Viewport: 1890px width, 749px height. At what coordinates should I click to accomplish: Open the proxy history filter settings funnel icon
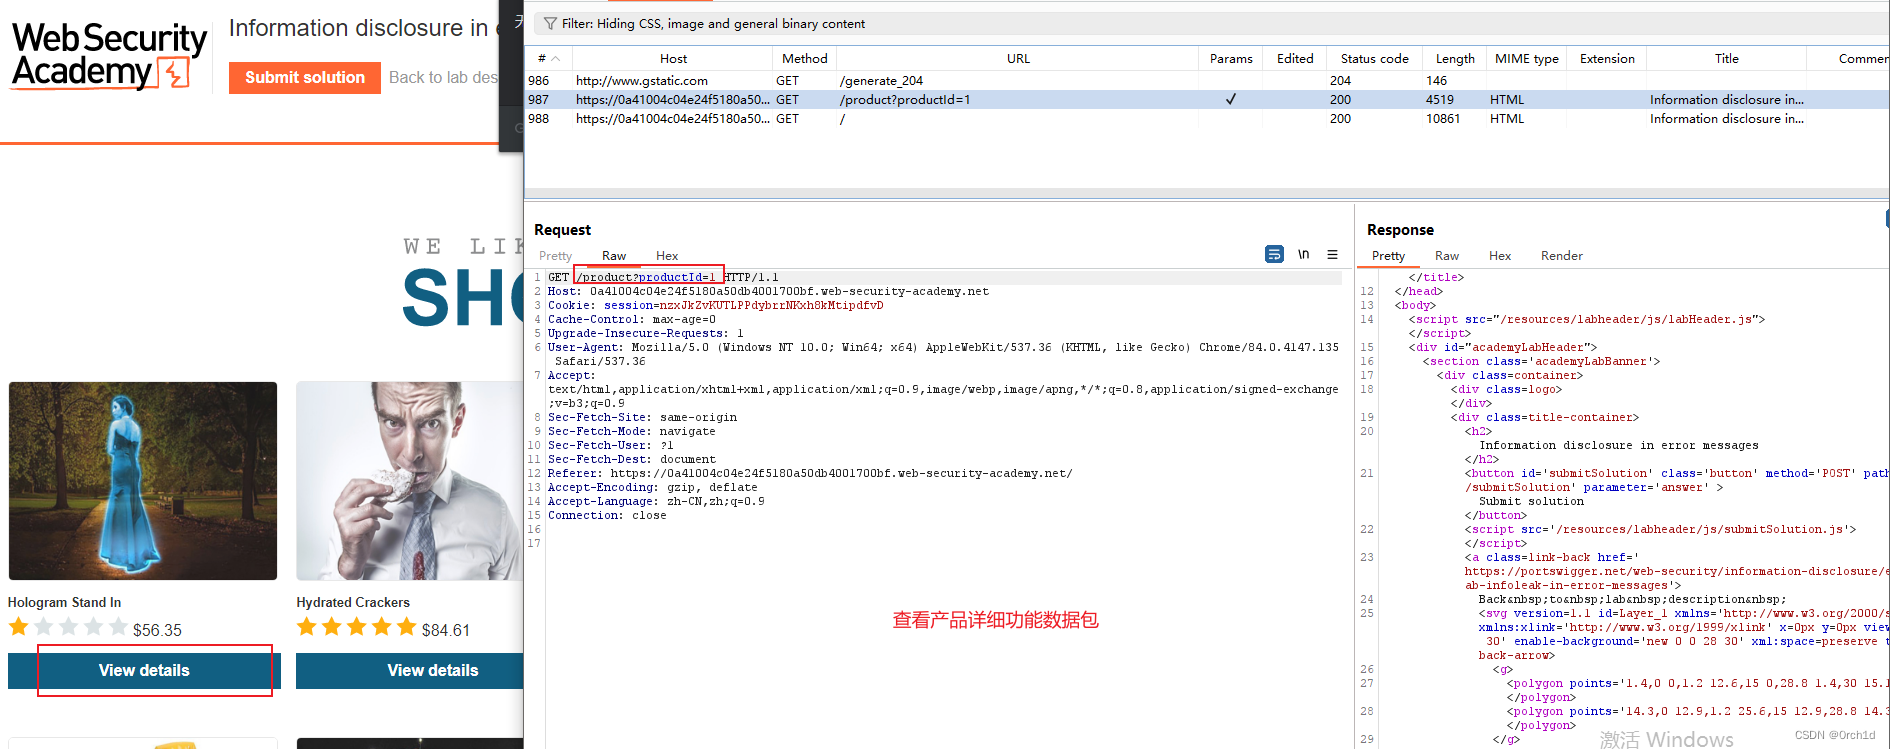550,23
